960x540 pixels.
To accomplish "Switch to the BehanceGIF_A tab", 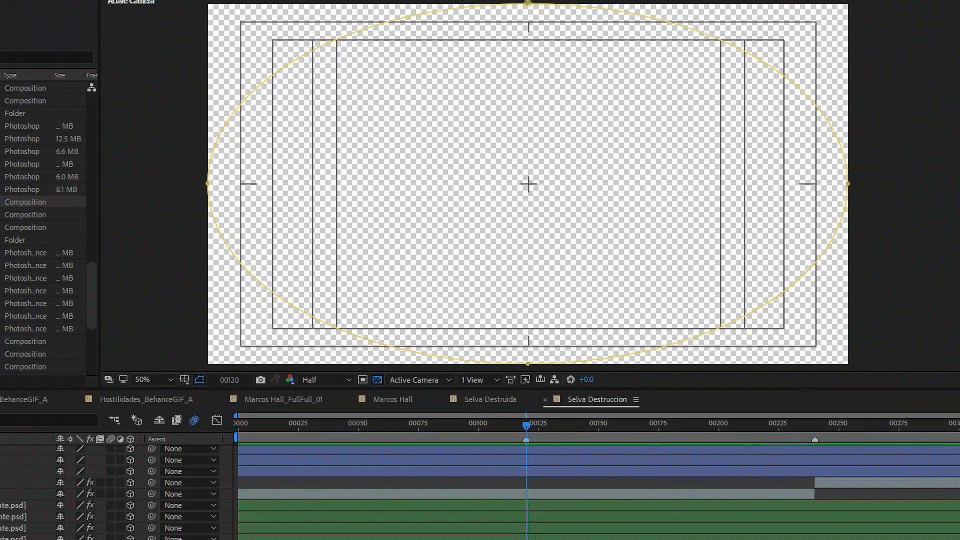I will pos(23,399).
